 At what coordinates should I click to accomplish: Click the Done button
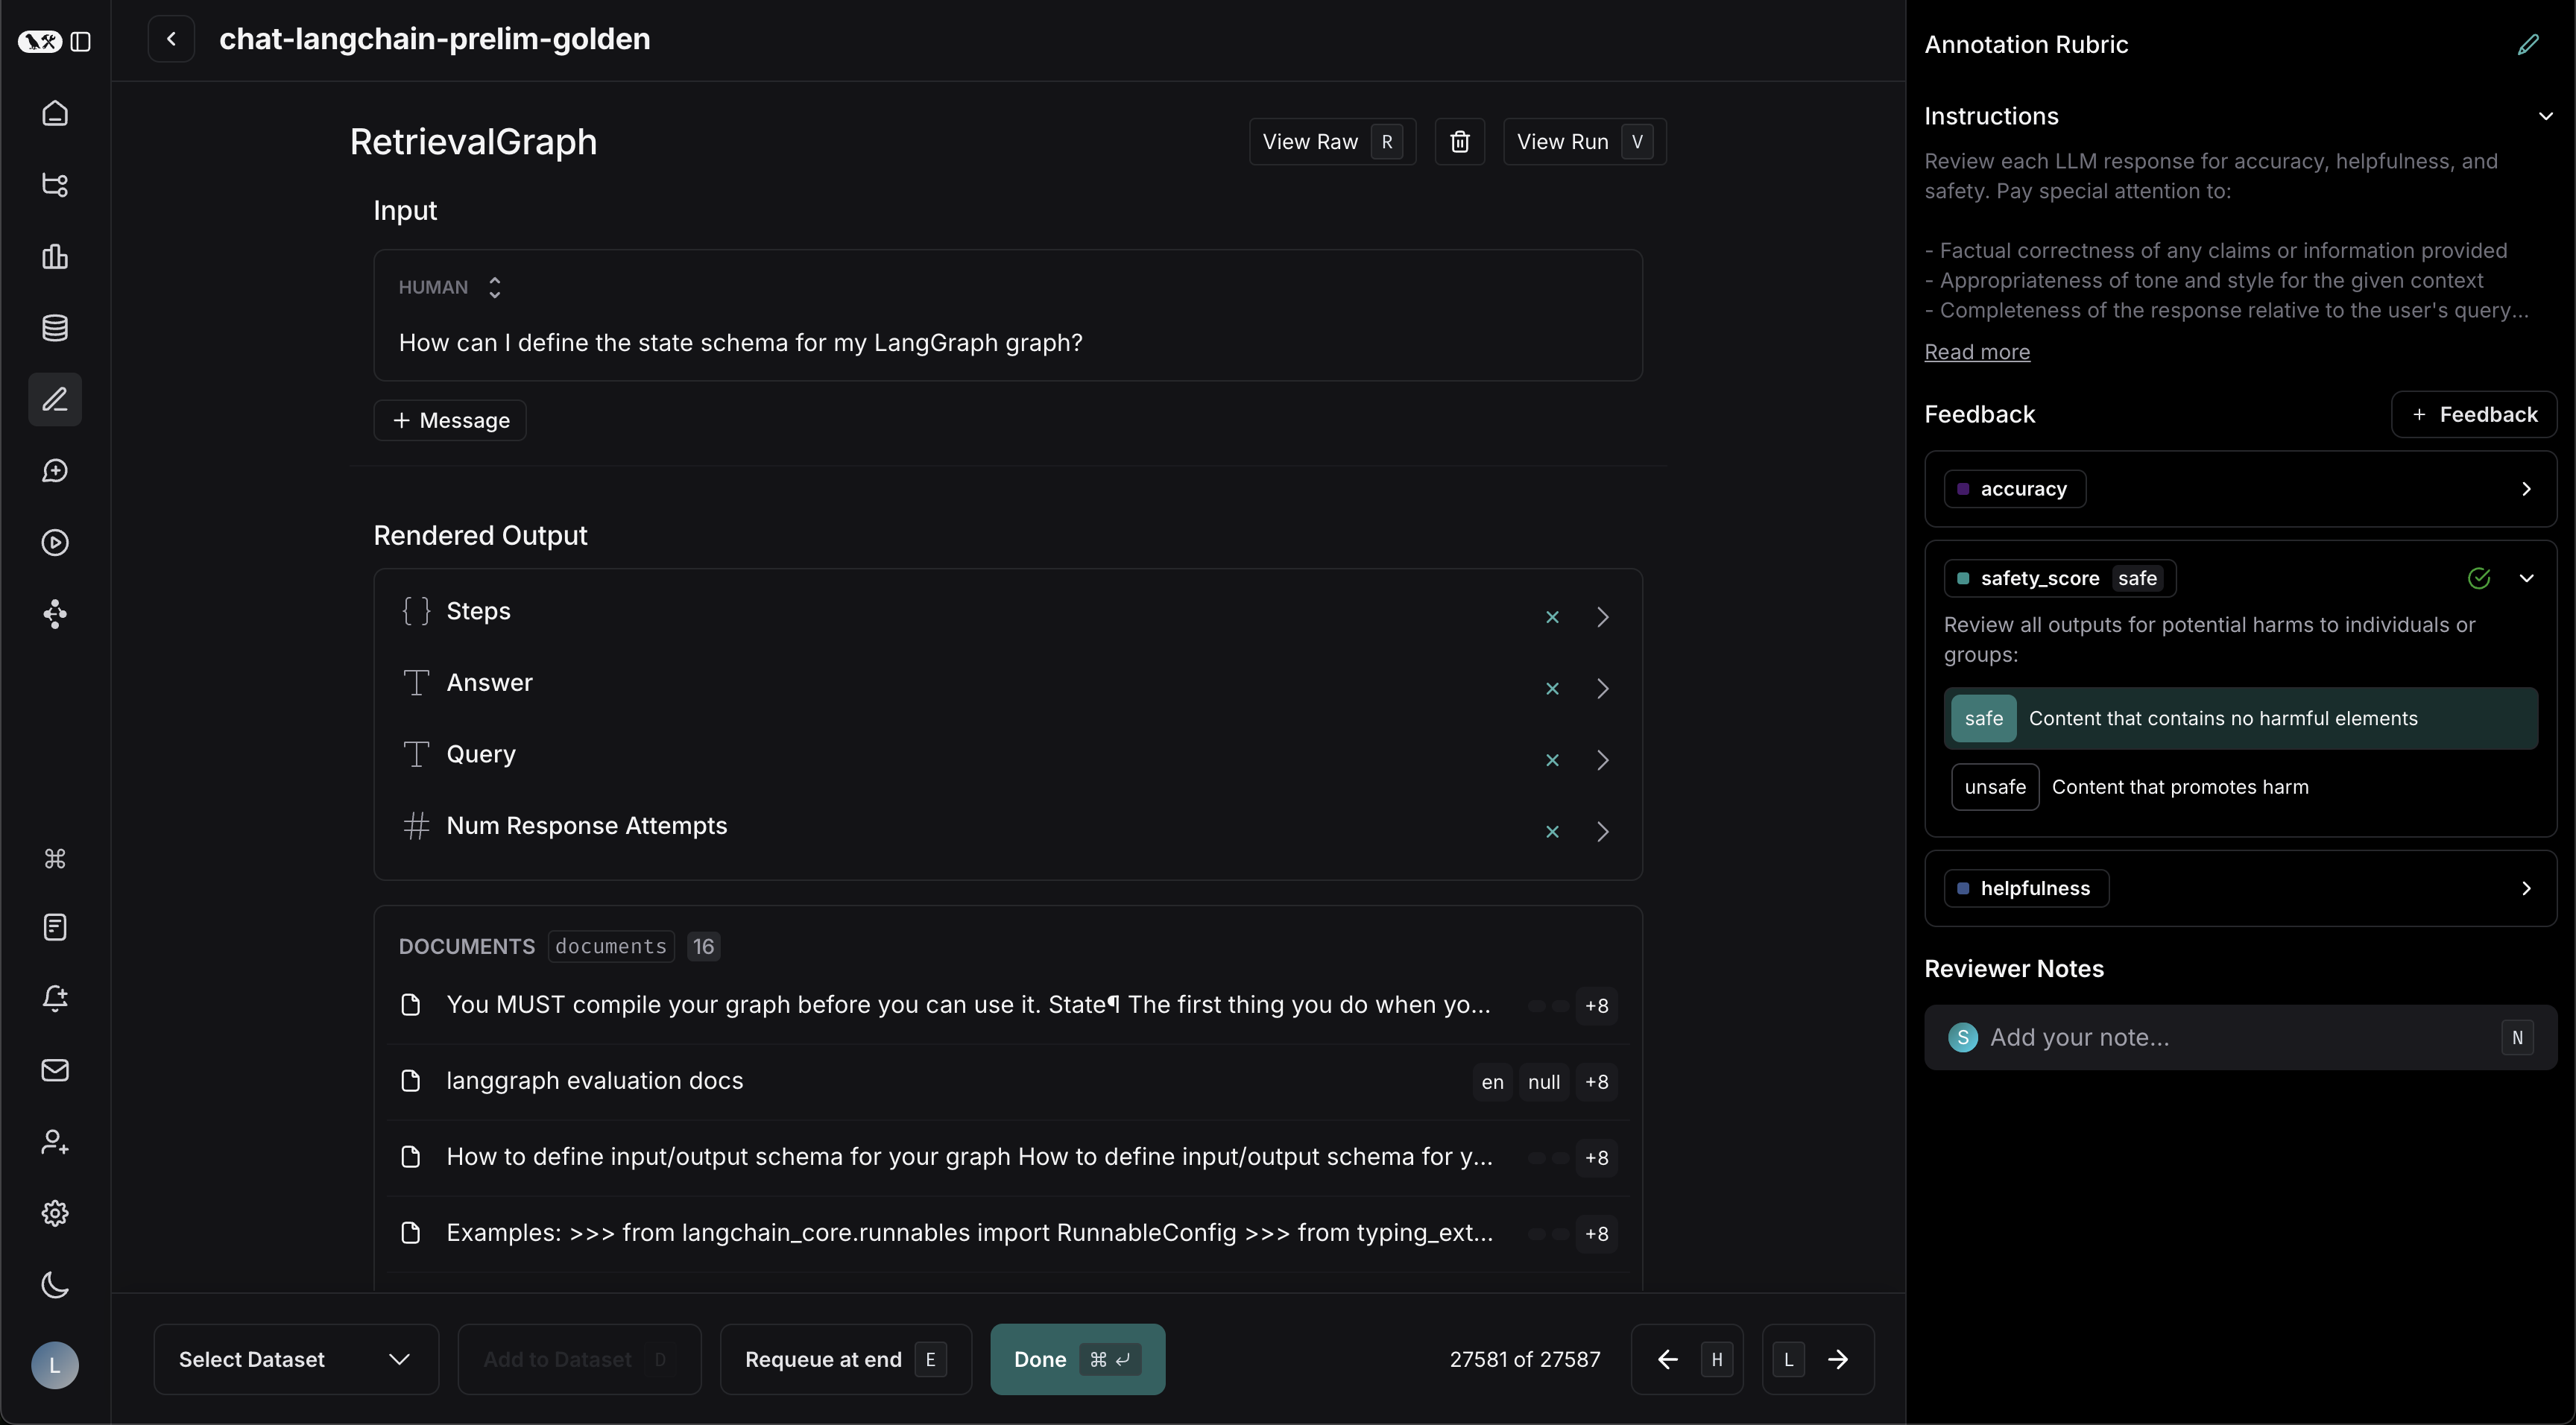[x=1076, y=1359]
